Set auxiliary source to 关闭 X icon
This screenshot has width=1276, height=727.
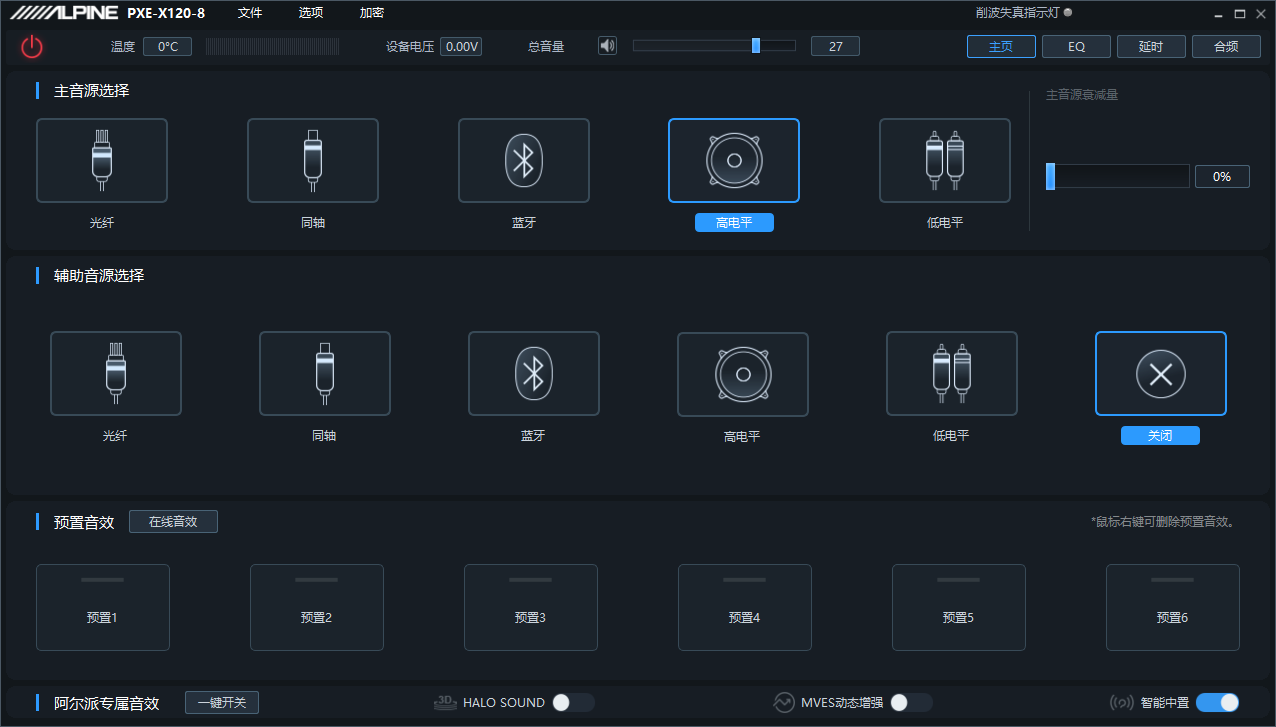(x=1160, y=374)
